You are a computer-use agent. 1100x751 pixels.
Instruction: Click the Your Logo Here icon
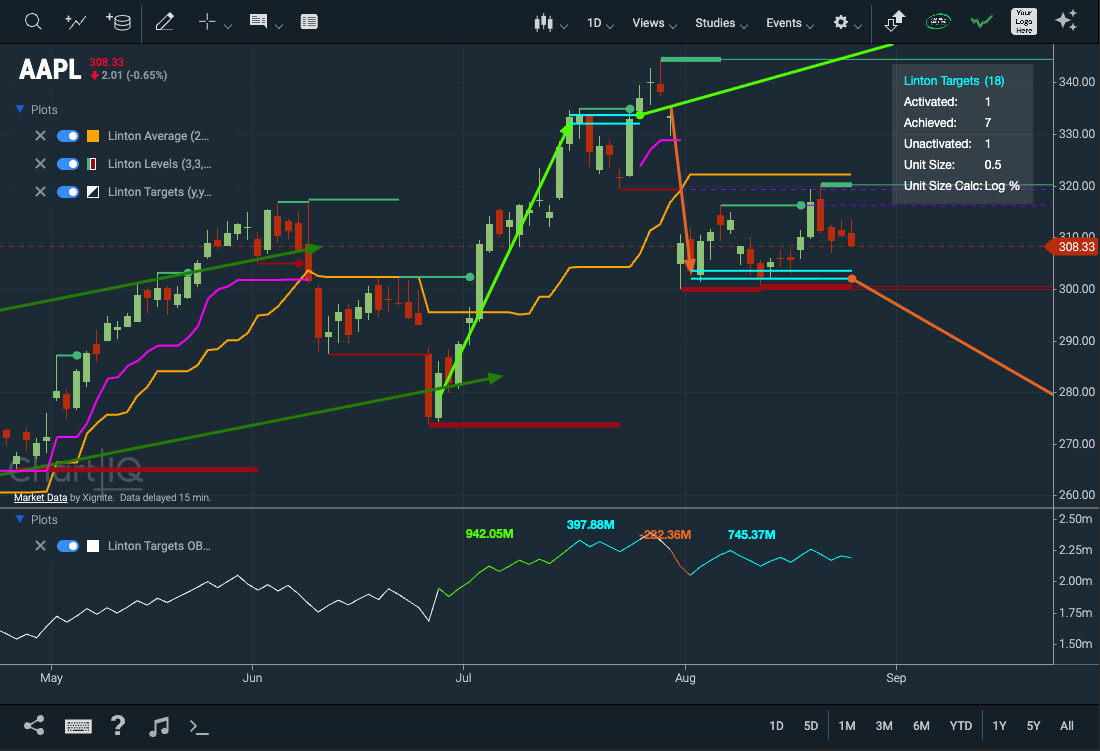click(x=1024, y=22)
